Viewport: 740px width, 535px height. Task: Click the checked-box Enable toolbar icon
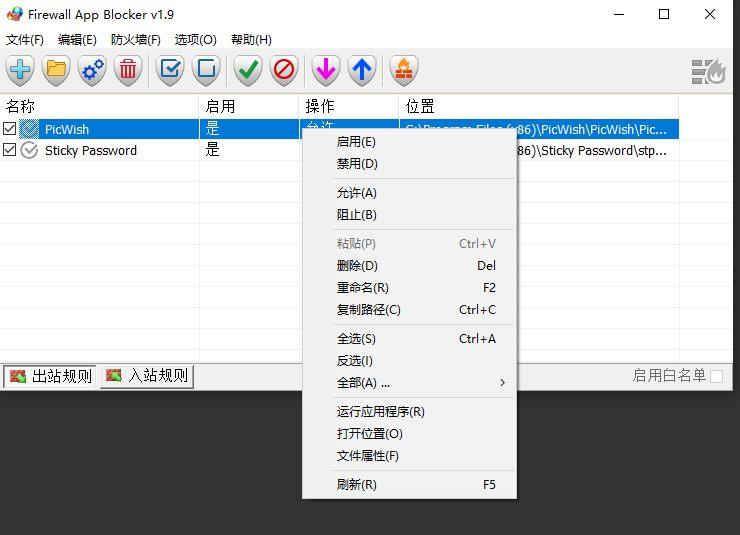point(170,70)
